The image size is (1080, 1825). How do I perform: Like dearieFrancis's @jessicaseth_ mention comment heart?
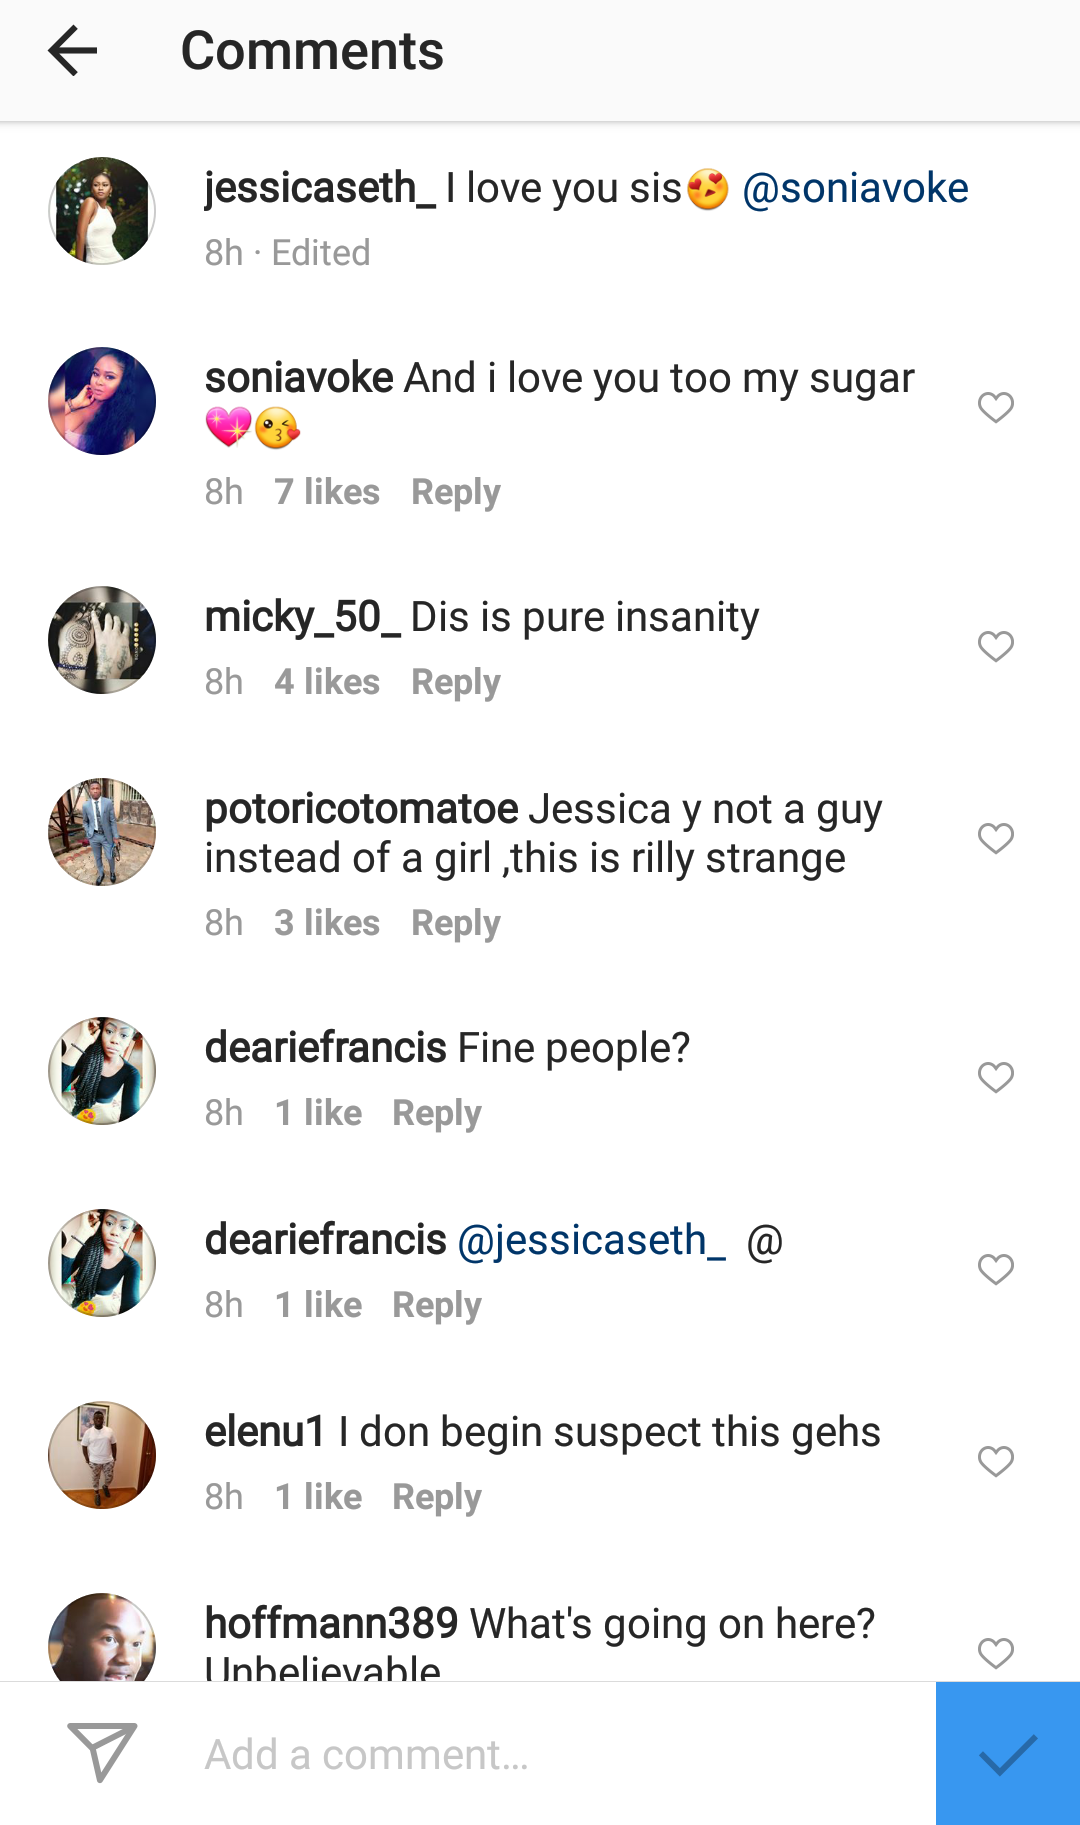point(995,1269)
